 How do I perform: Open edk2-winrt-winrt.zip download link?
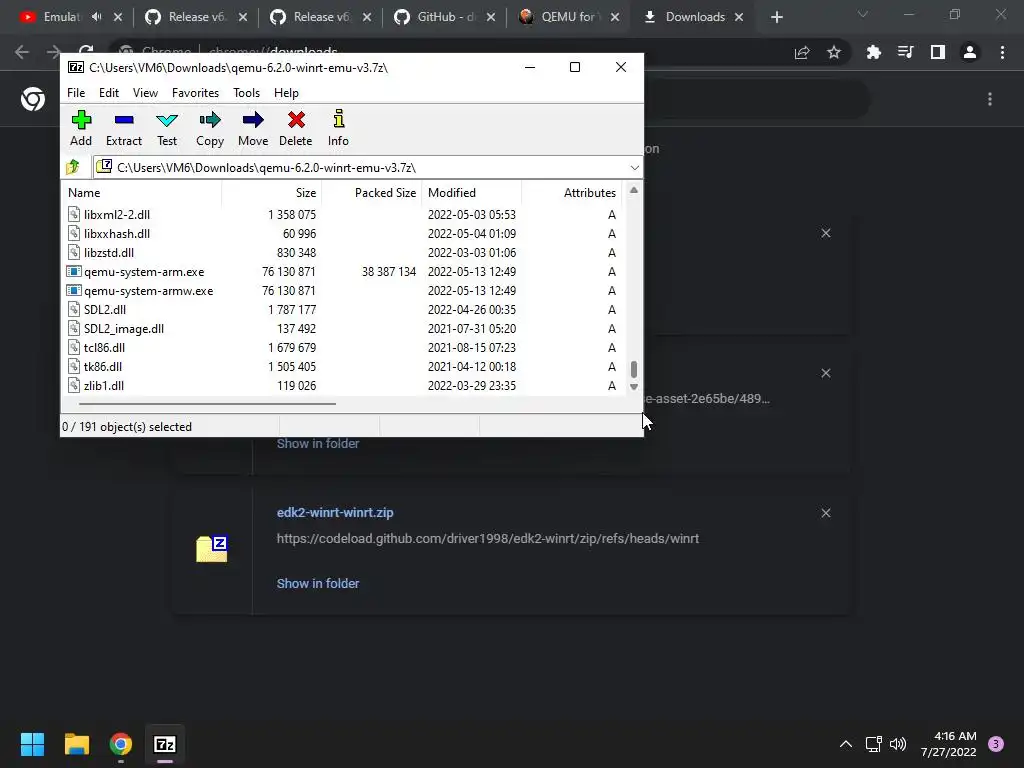coord(335,513)
